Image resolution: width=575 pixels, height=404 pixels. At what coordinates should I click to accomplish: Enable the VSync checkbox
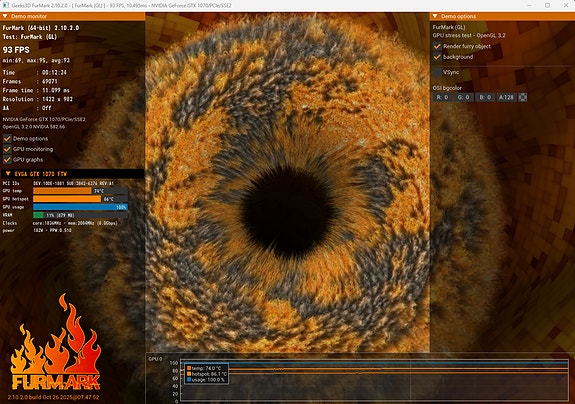pos(437,72)
